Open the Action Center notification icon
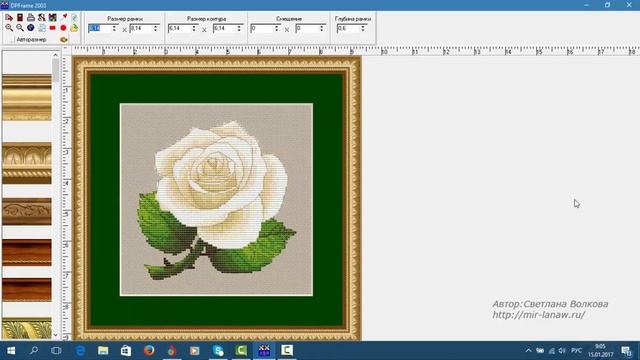The width and height of the screenshot is (640, 360). [x=627, y=351]
